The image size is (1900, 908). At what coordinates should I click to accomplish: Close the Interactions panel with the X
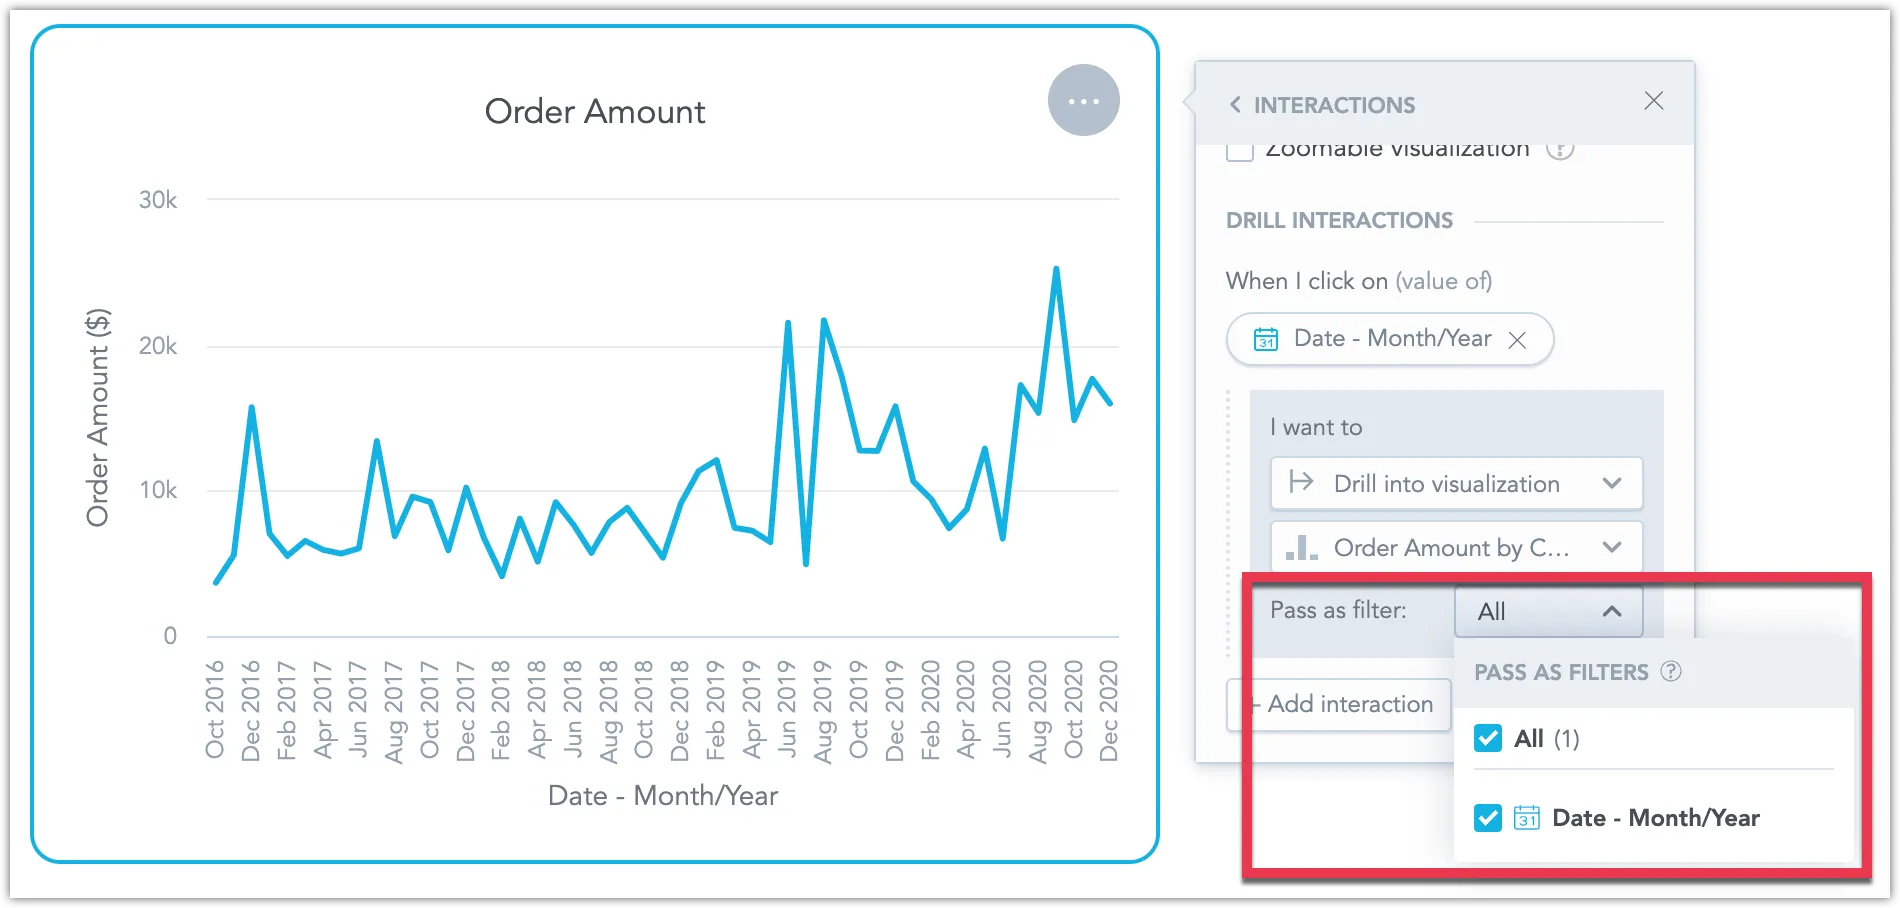1654,101
